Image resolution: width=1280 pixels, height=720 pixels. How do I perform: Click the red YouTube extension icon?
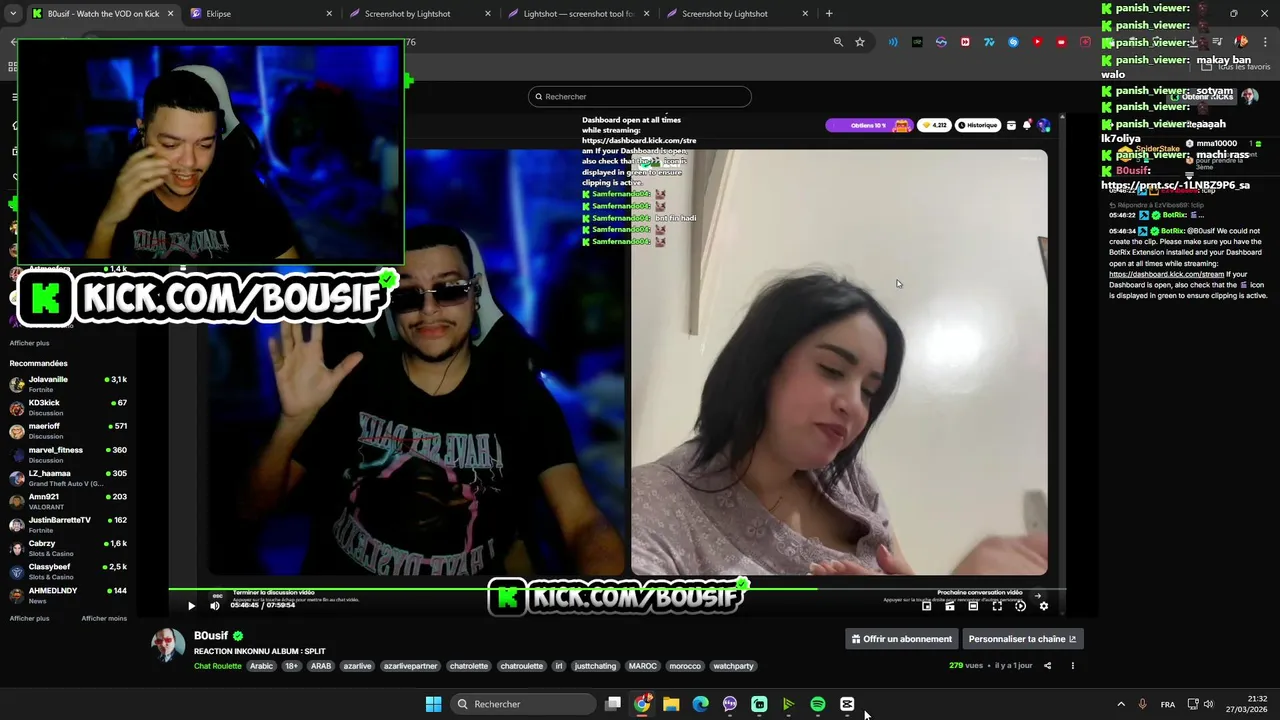(x=1037, y=42)
